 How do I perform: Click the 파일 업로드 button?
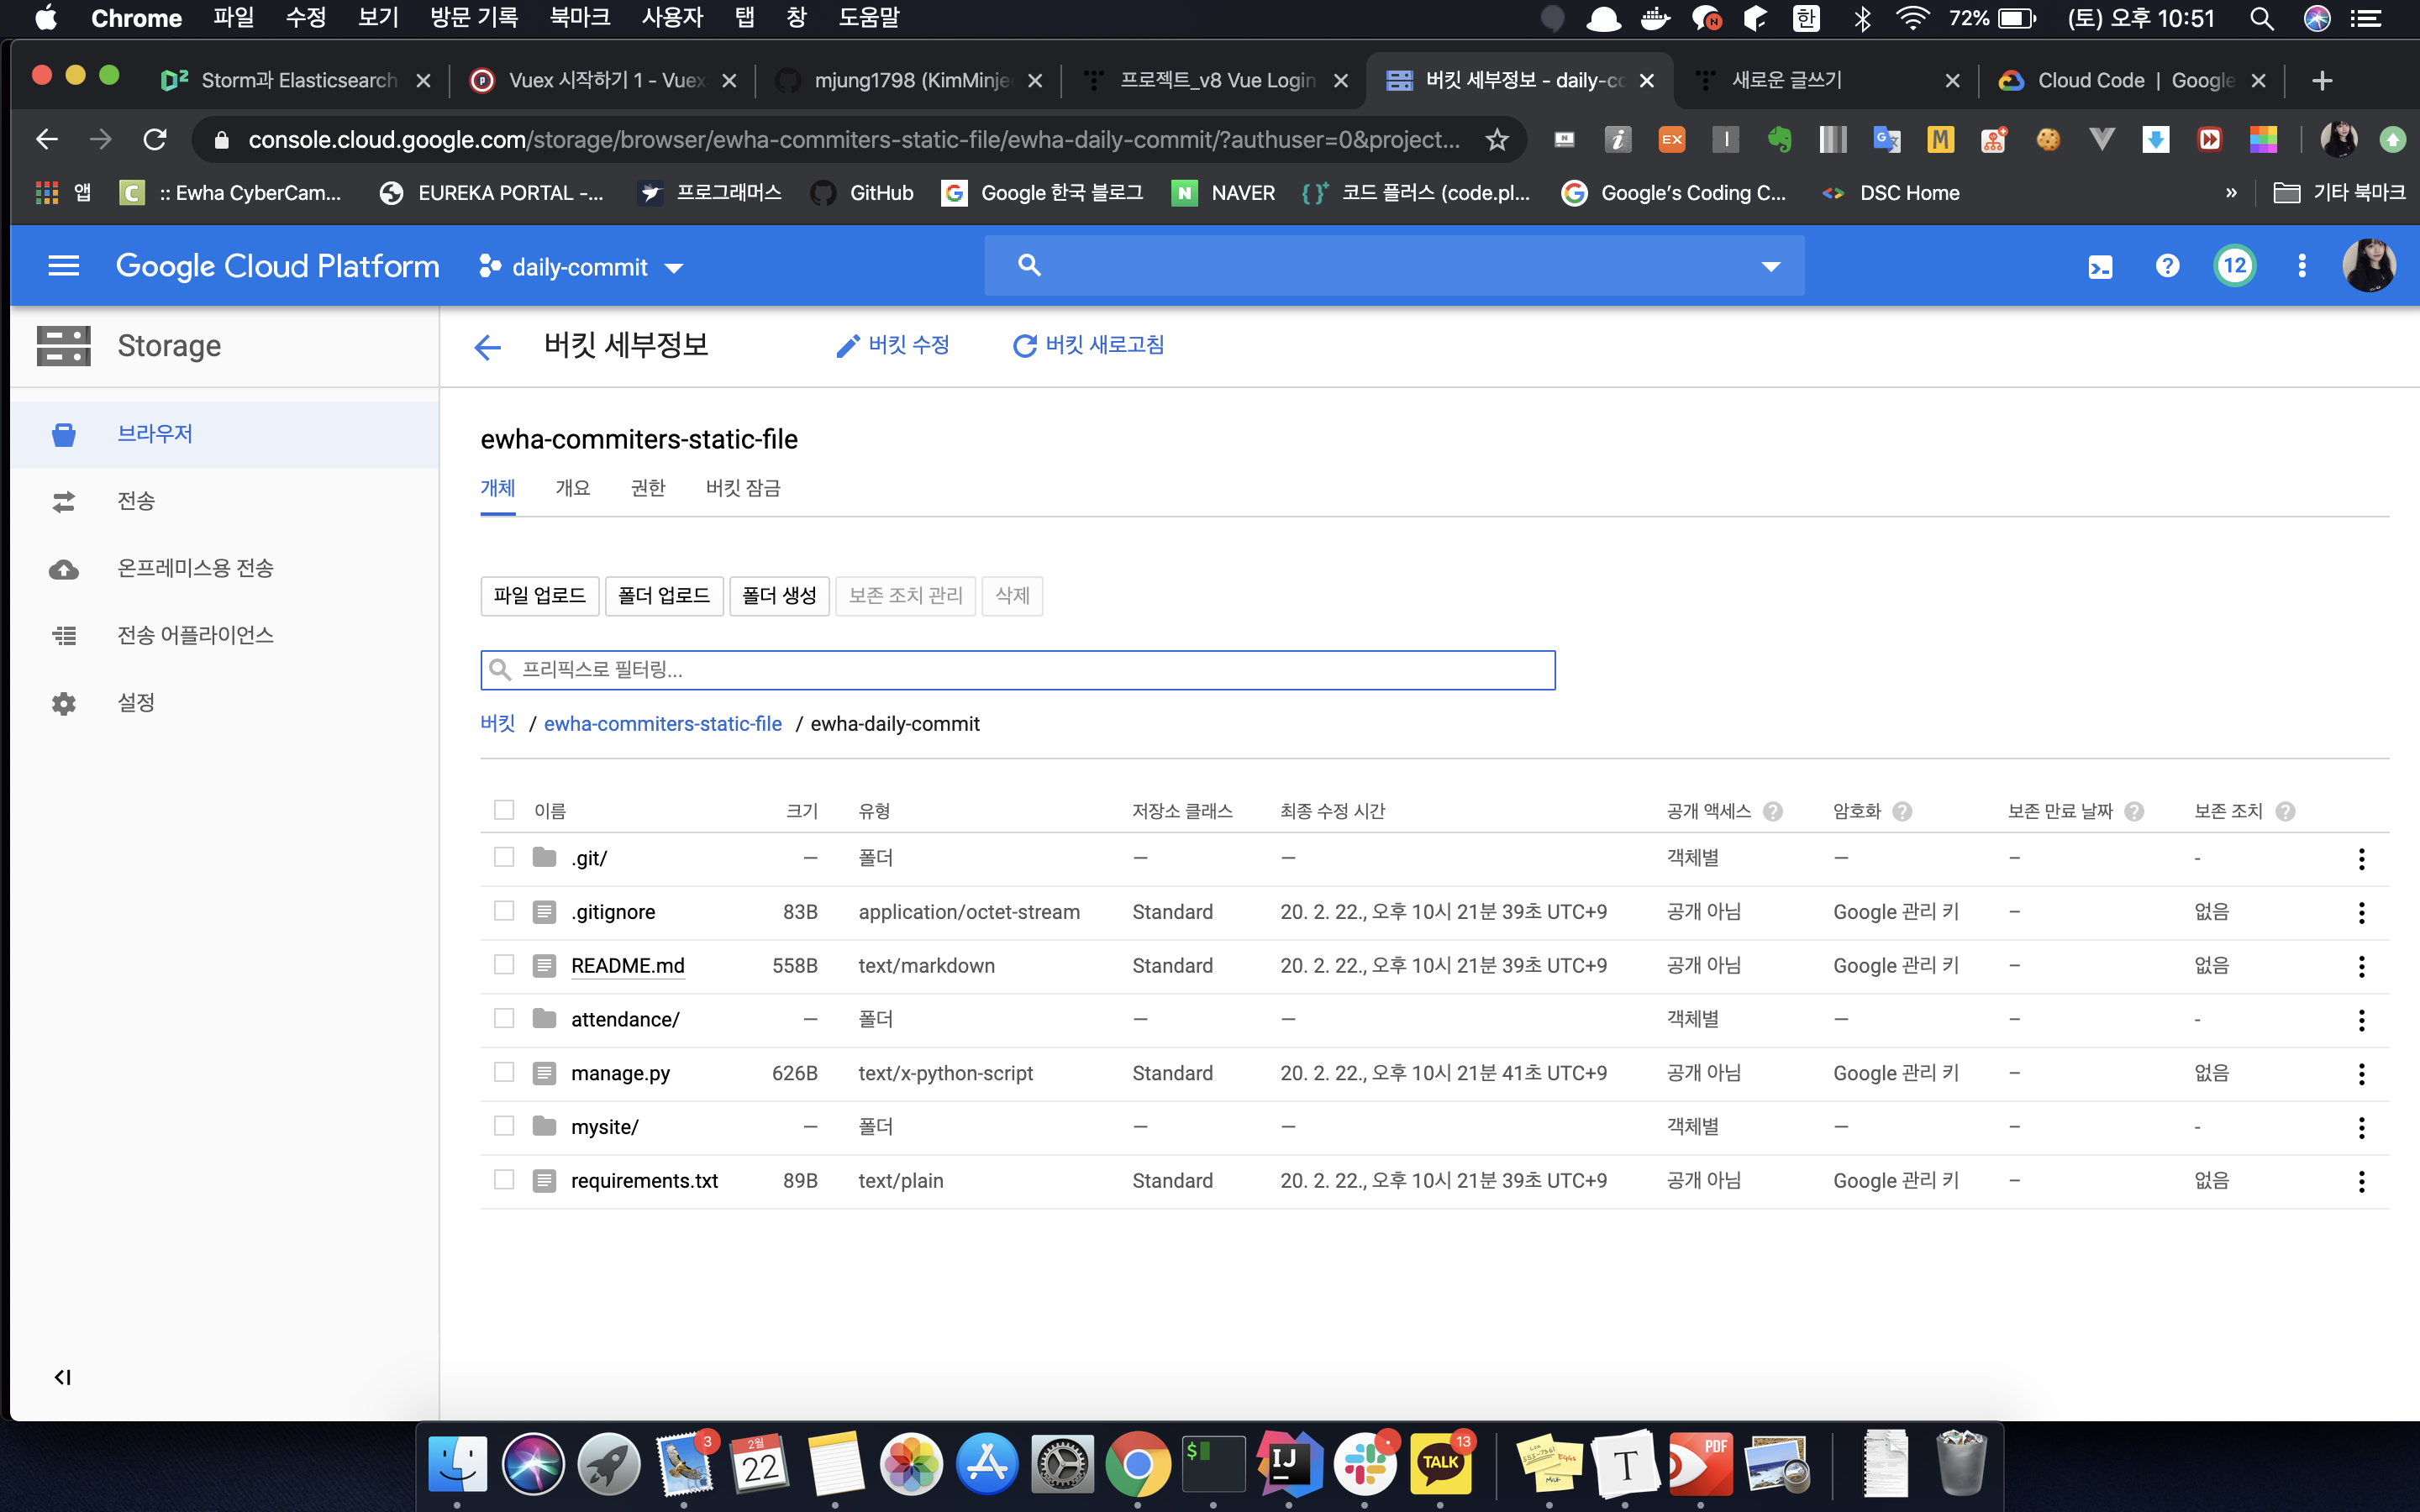[540, 596]
